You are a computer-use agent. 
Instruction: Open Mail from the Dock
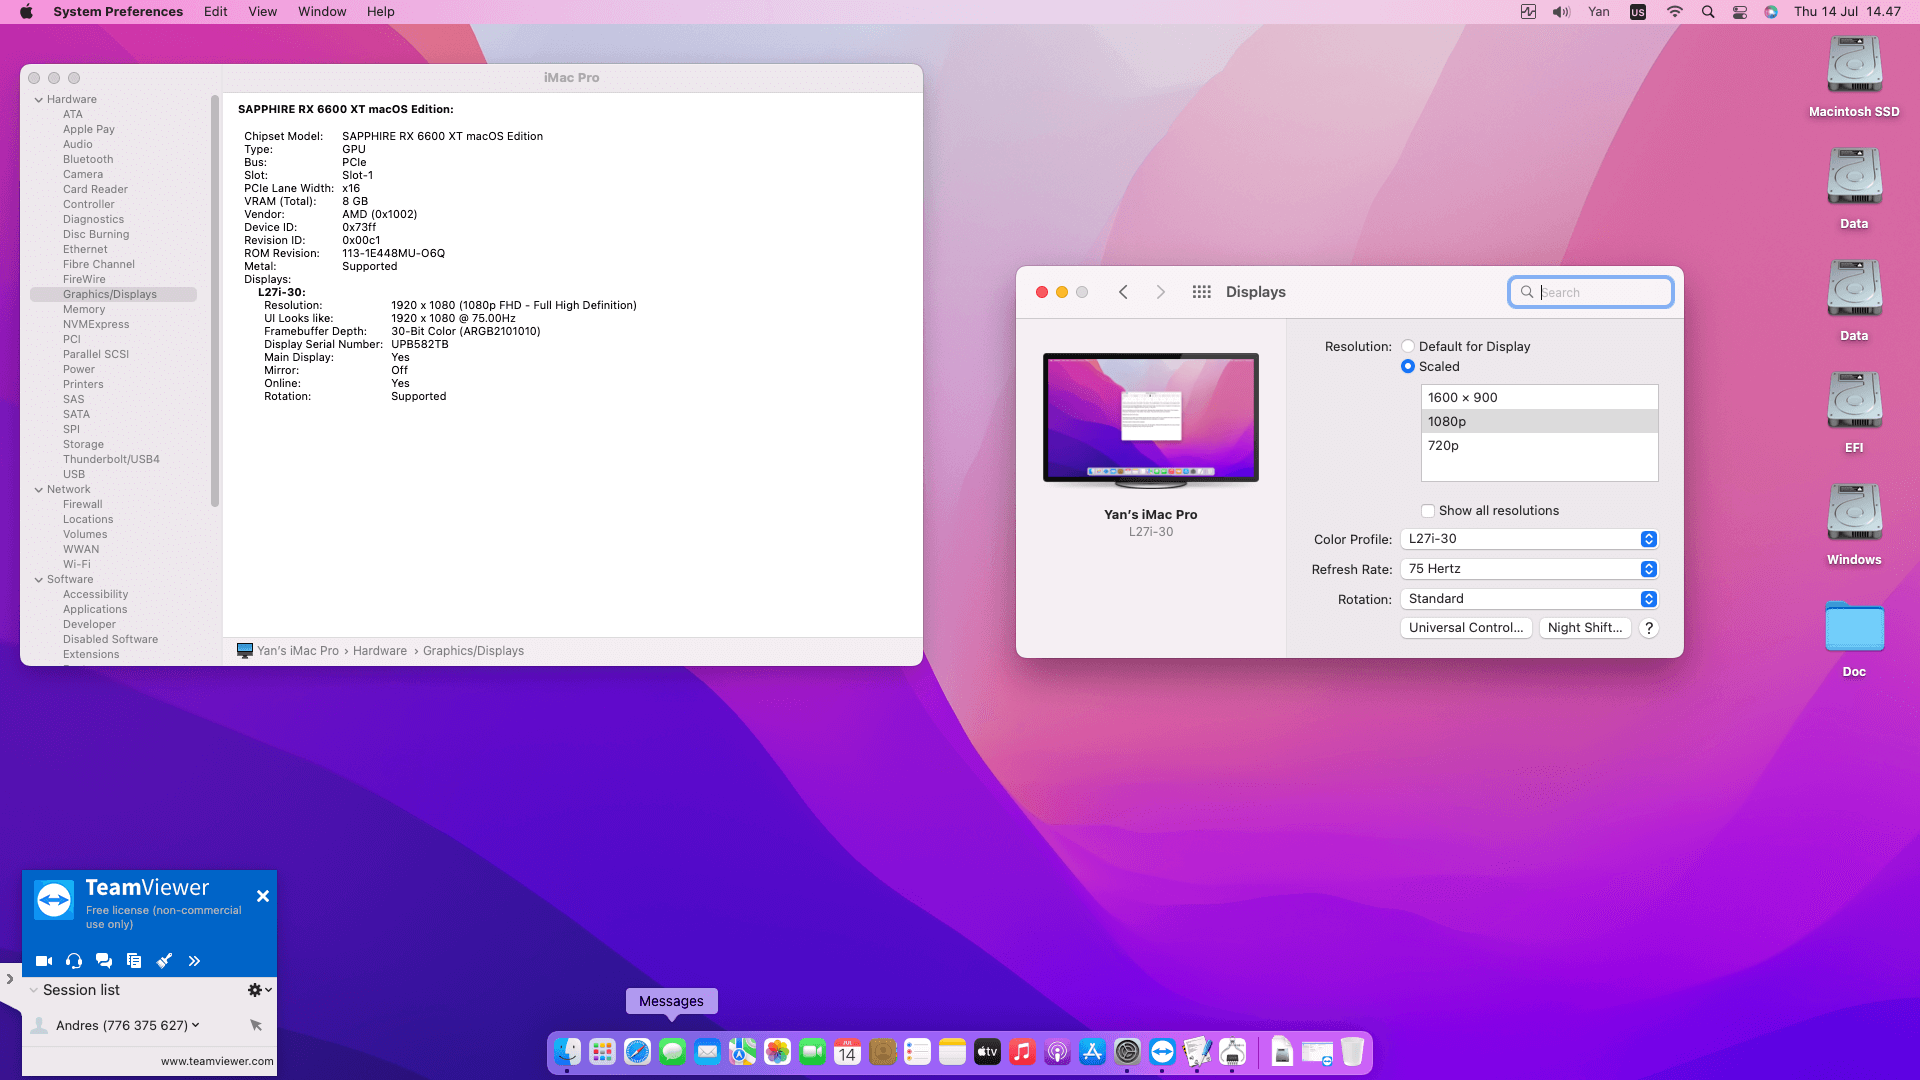(x=707, y=1052)
